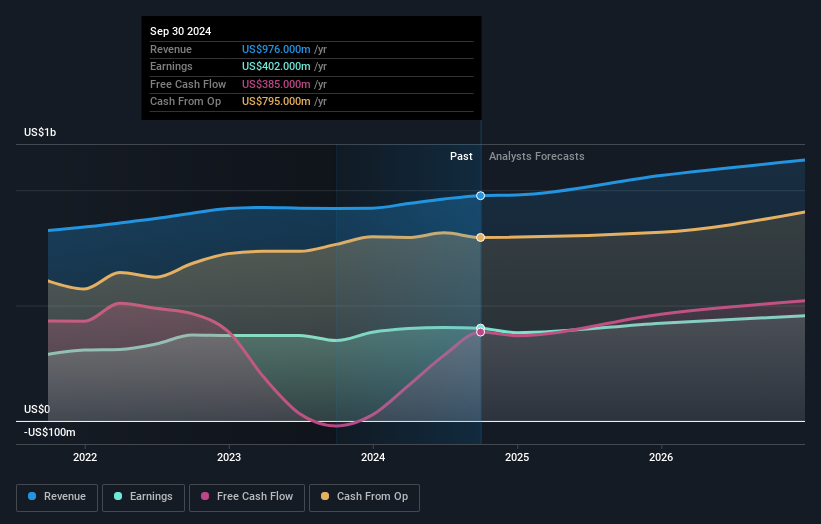
Task: Toggle the Free Cash Flow legend series
Action: tap(247, 497)
